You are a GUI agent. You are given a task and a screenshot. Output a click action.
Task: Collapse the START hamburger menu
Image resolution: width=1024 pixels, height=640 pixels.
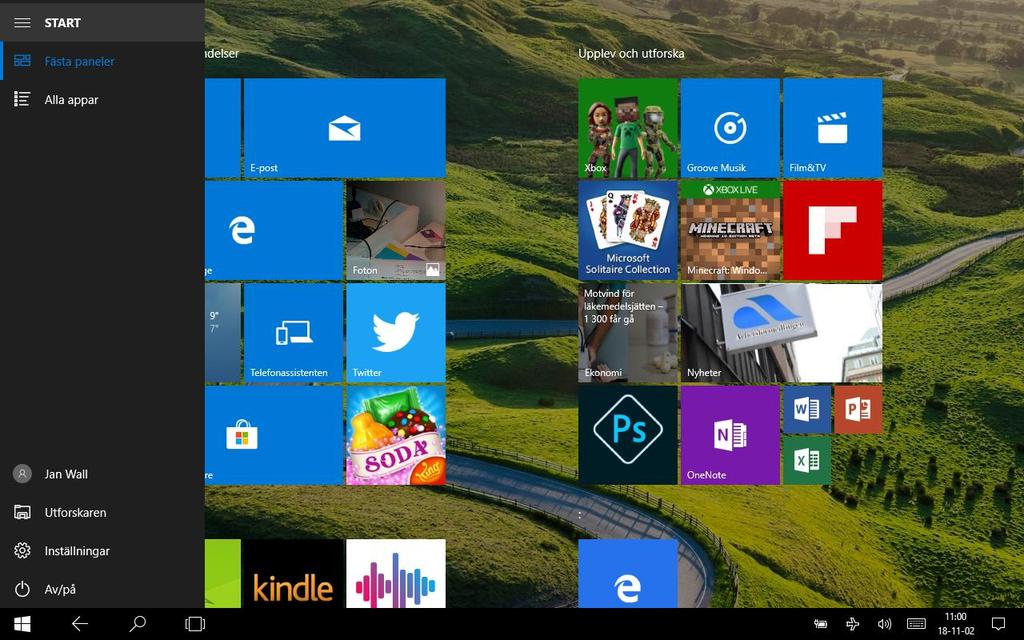(22, 23)
